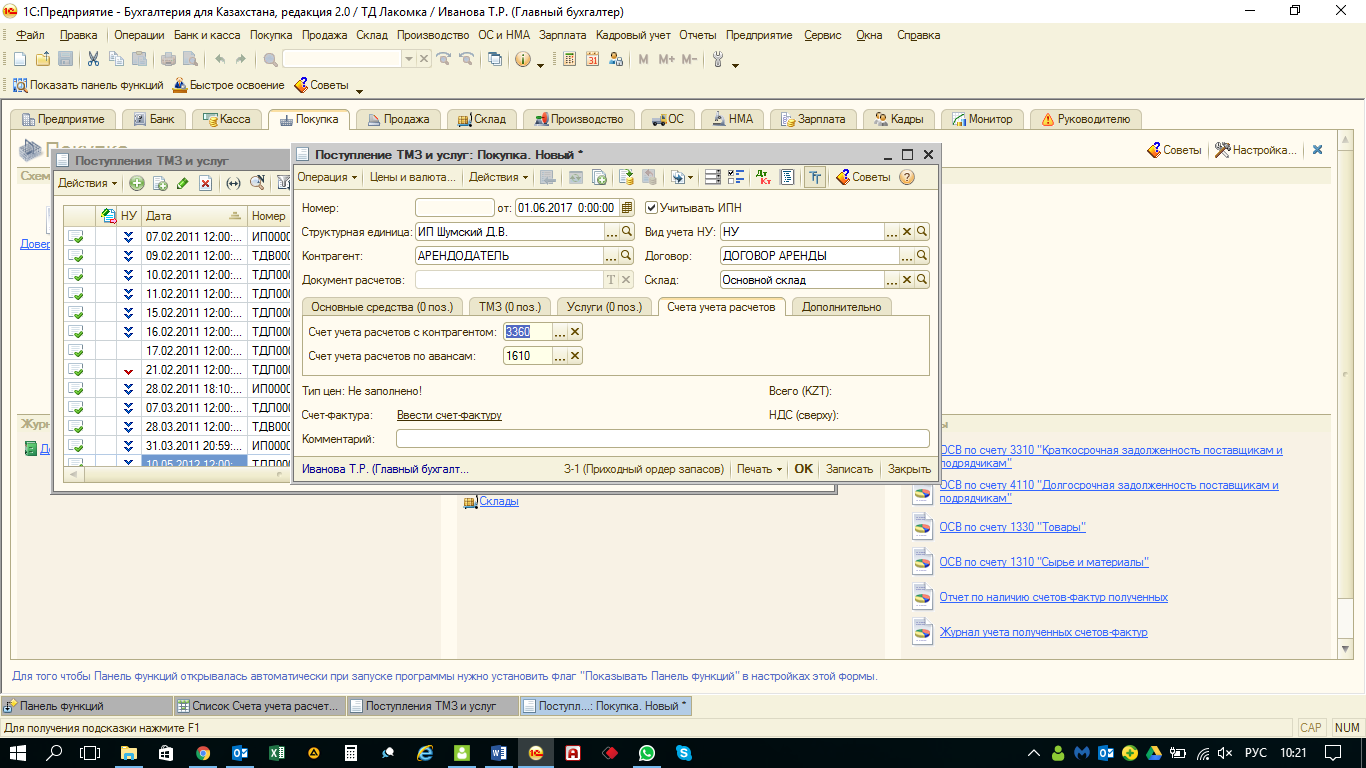Open the calendar icon in main toolbar
This screenshot has width=1366, height=768.
pyautogui.click(x=592, y=59)
